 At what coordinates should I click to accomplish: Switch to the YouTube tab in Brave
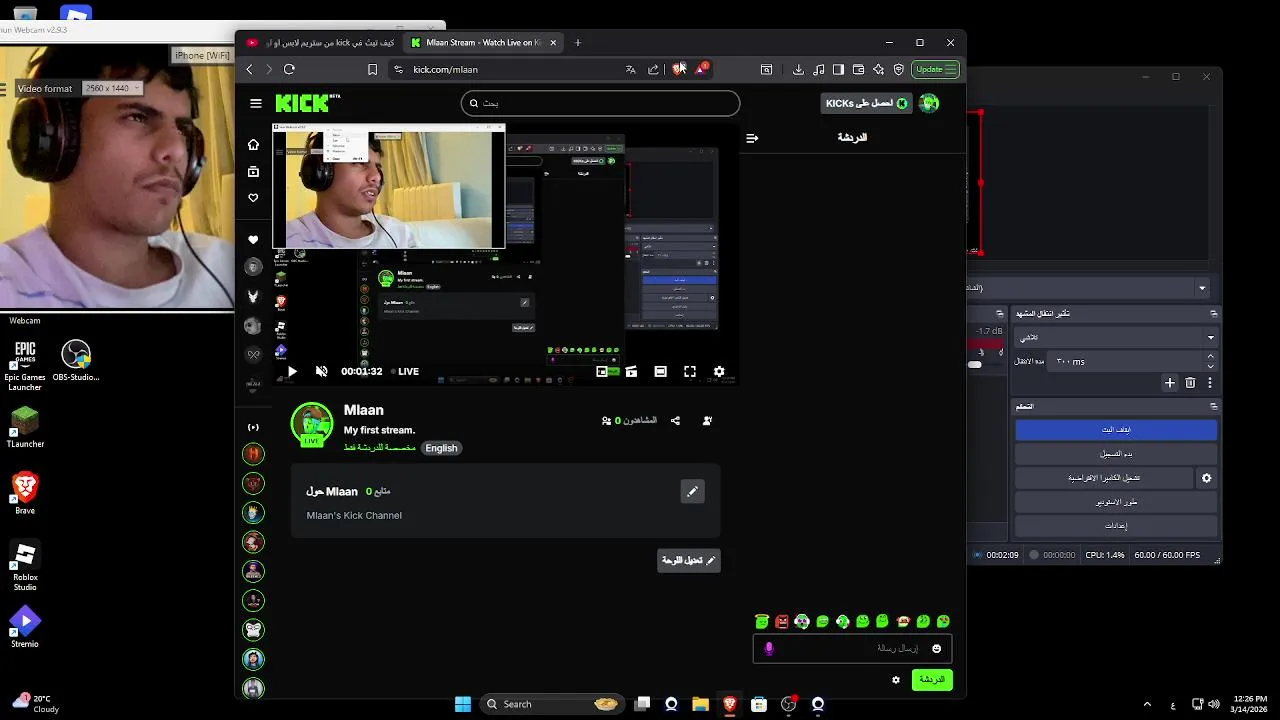point(322,43)
